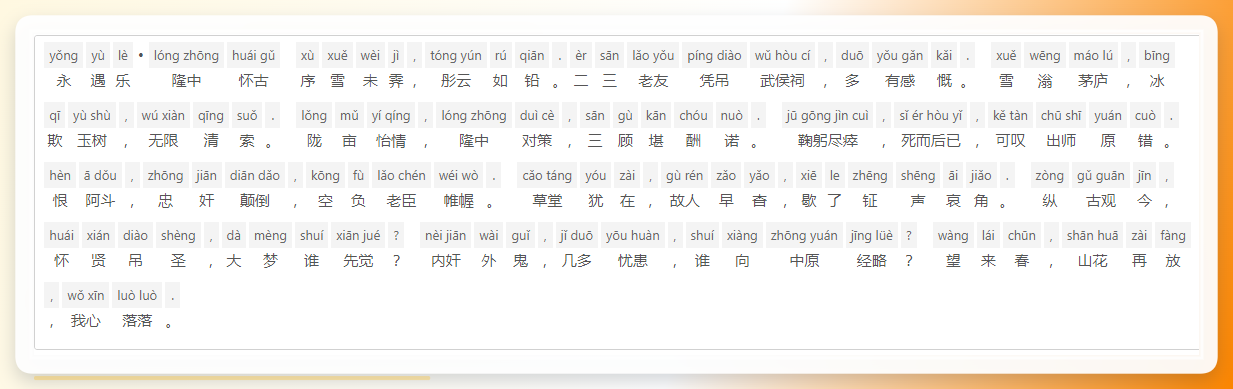This screenshot has height=389, width=1233.
Task: Select the pinyin "jǐ duō"
Action: (577, 236)
